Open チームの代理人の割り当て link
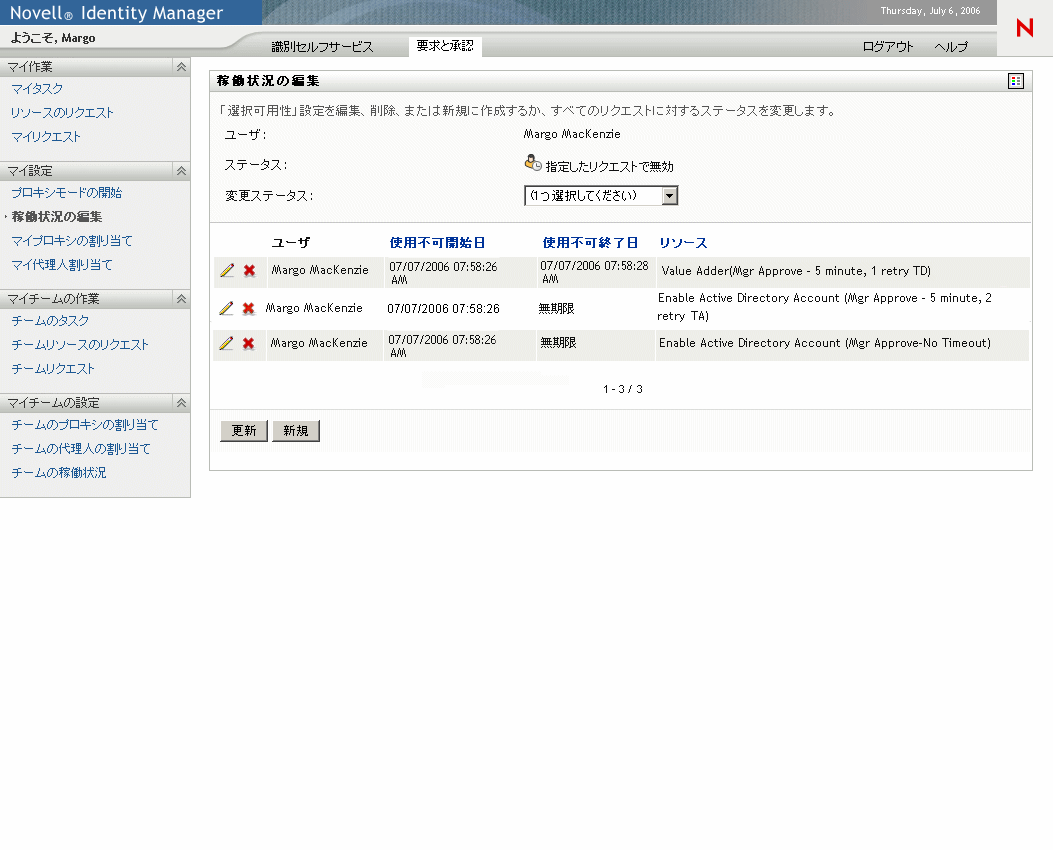The height and width of the screenshot is (850, 1053). pos(81,449)
